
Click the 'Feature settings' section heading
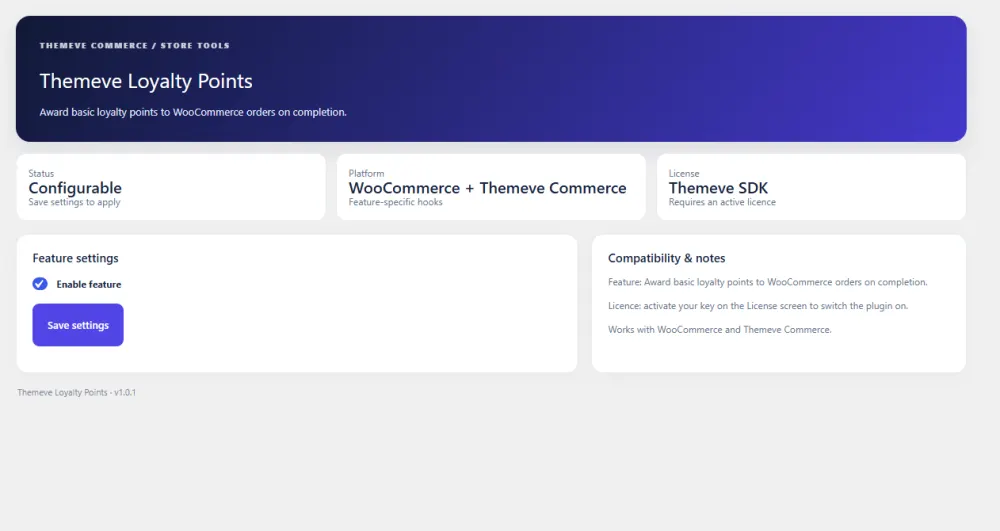[x=75, y=258]
